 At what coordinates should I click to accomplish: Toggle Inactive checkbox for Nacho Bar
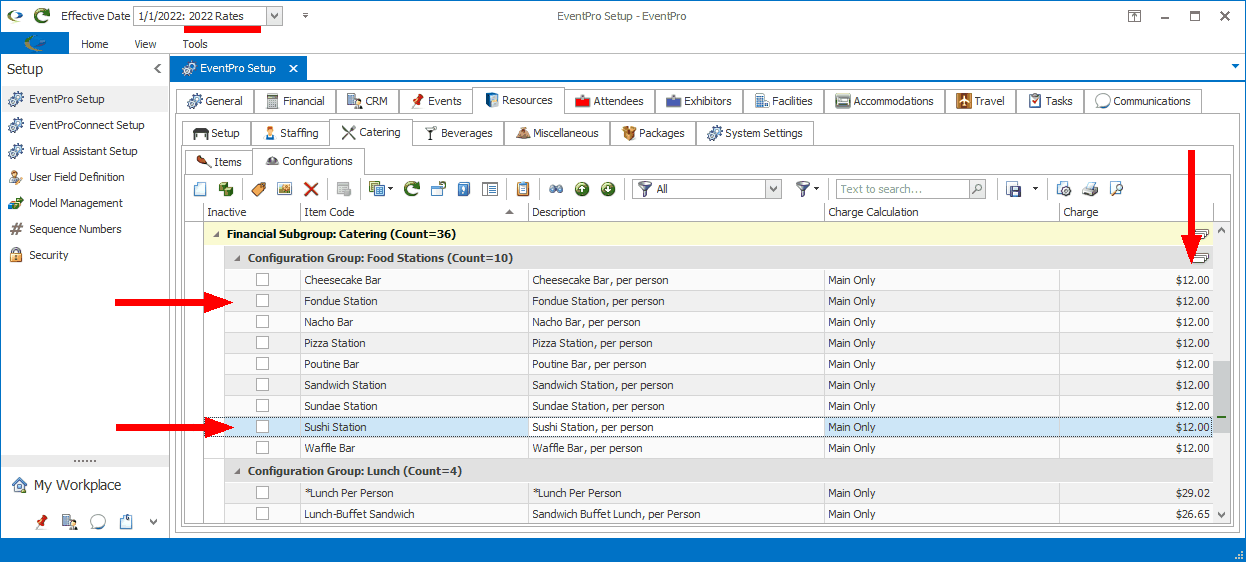pyautogui.click(x=262, y=322)
